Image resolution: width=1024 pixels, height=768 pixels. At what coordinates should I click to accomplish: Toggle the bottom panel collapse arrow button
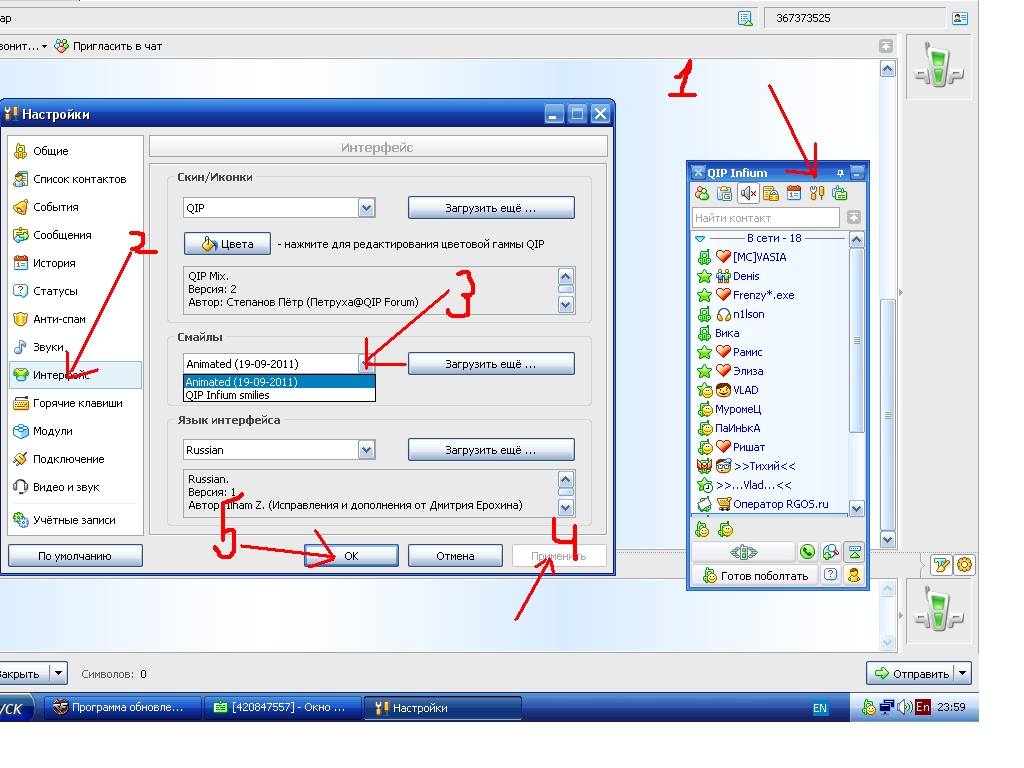tap(854, 552)
